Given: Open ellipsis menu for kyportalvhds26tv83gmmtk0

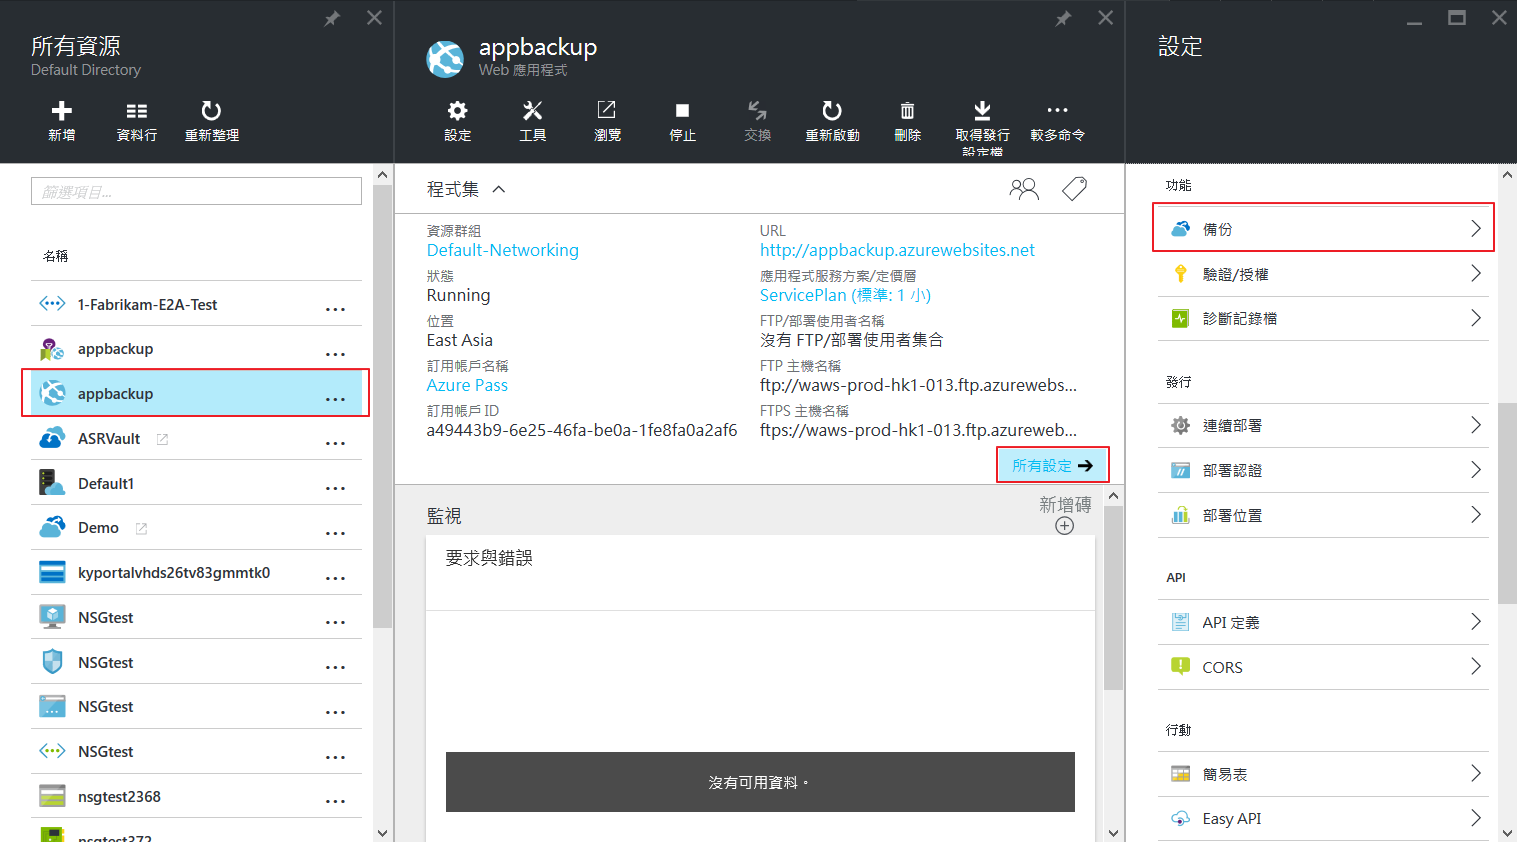Looking at the screenshot, I should click(x=335, y=578).
